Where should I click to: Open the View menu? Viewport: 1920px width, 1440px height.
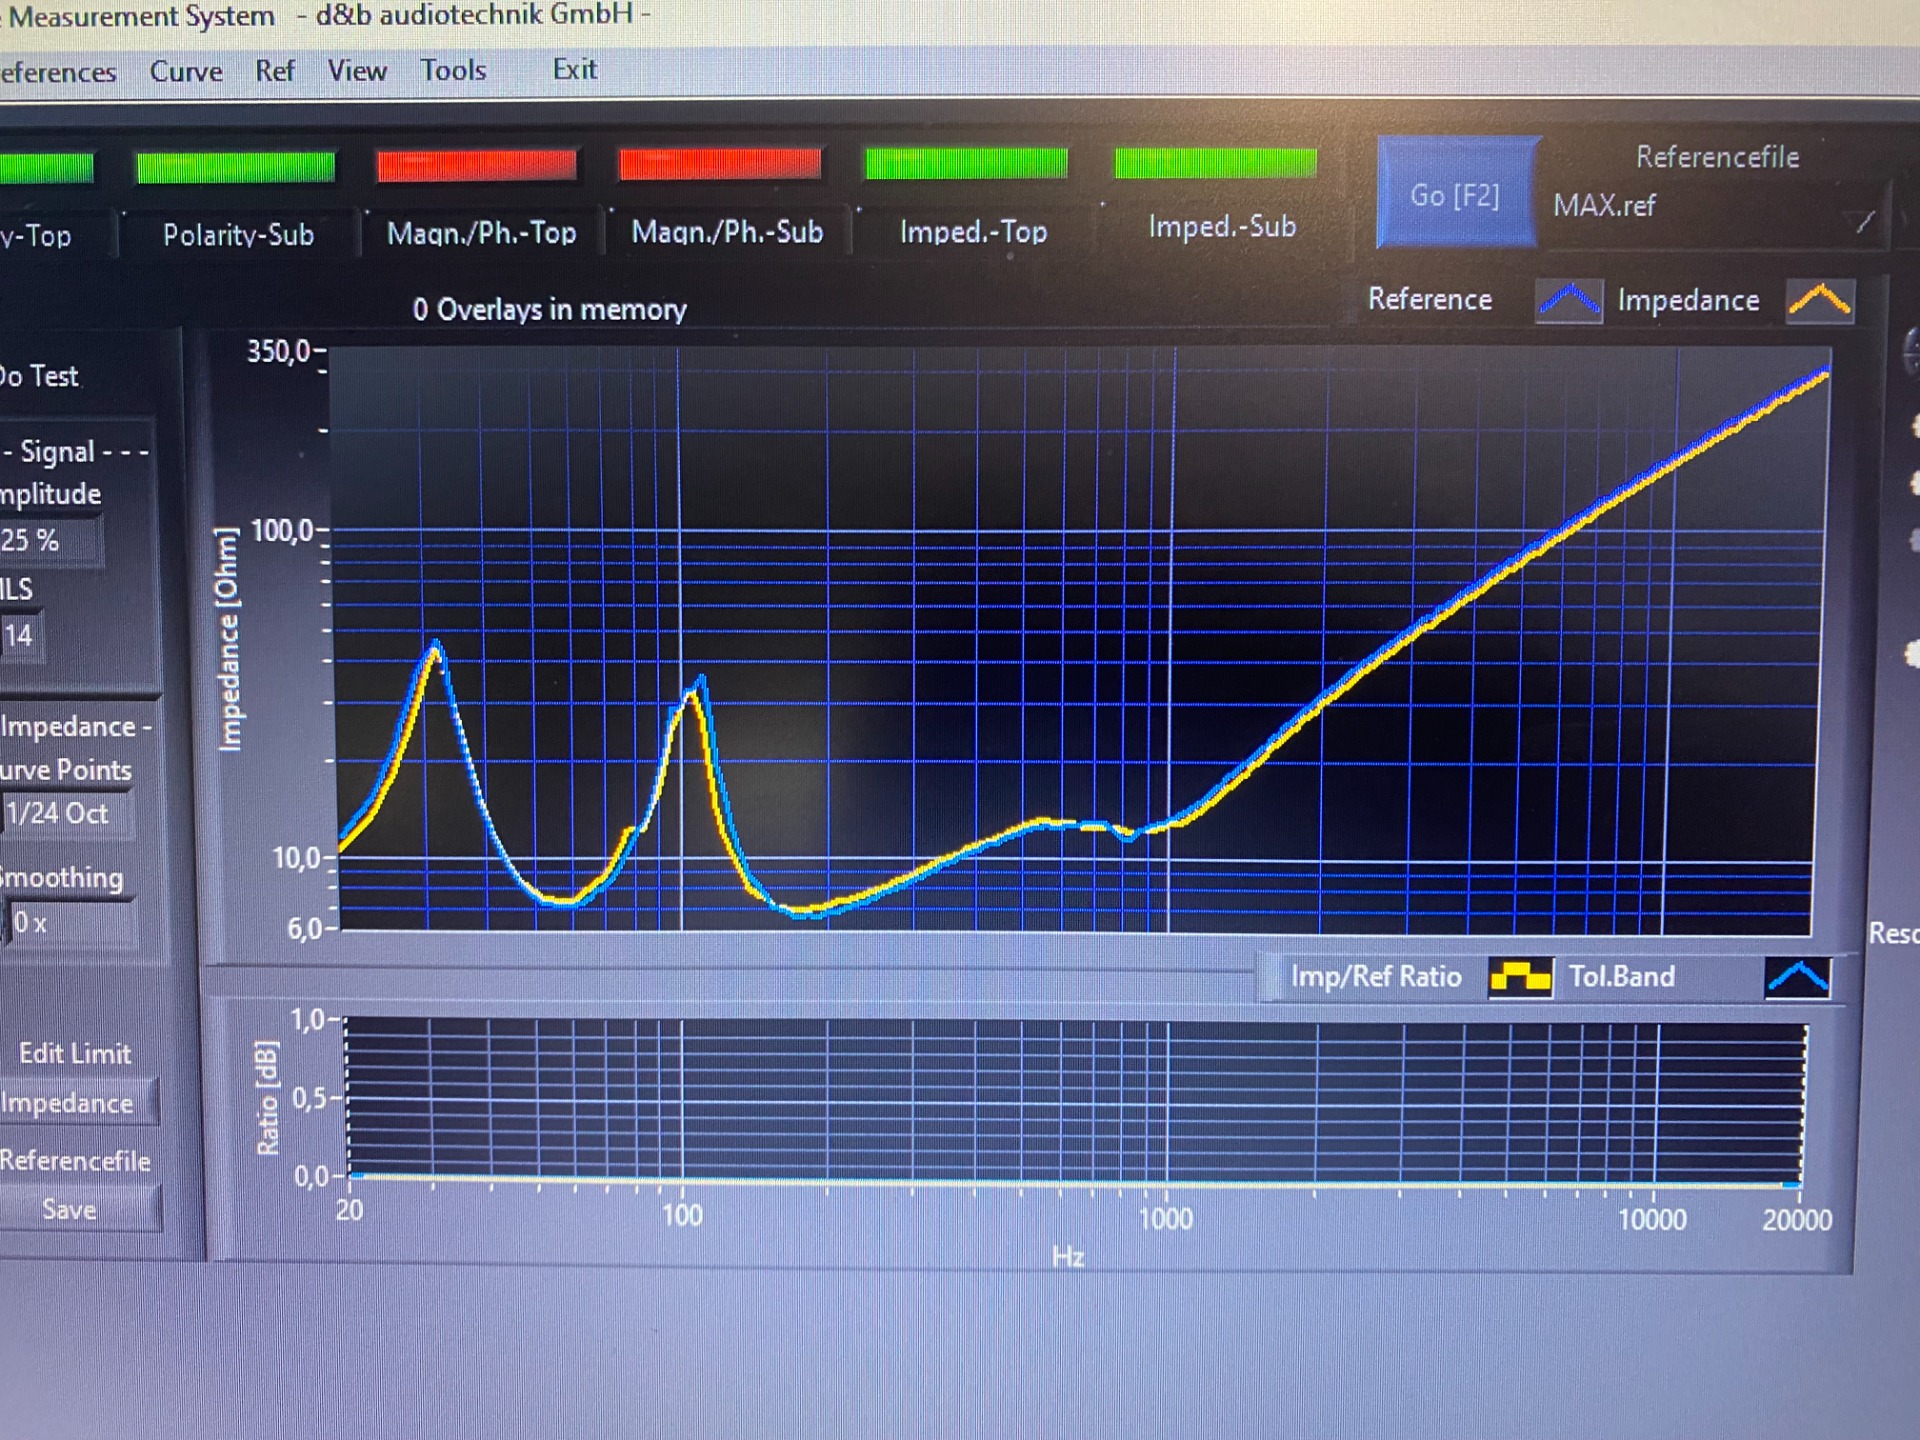pos(357,71)
